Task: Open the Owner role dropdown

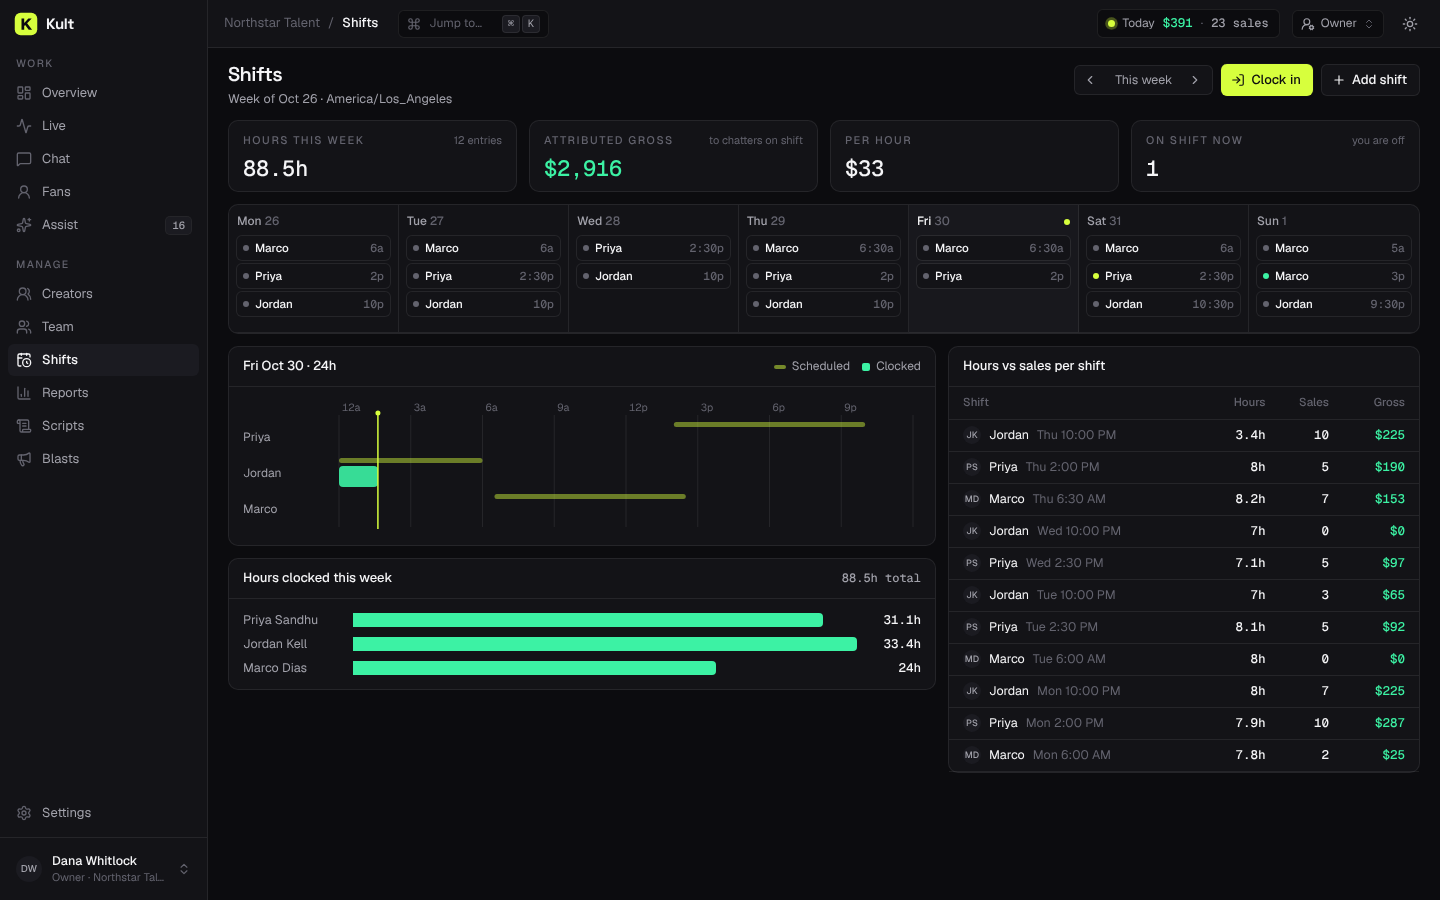Action: [1338, 24]
